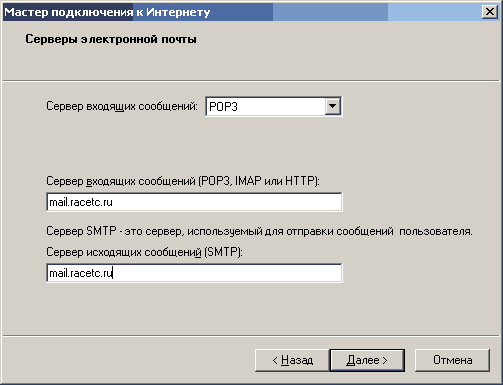Click the Сервер входящих сообщений label beside the combo box
The height and width of the screenshot is (385, 503).
122,106
